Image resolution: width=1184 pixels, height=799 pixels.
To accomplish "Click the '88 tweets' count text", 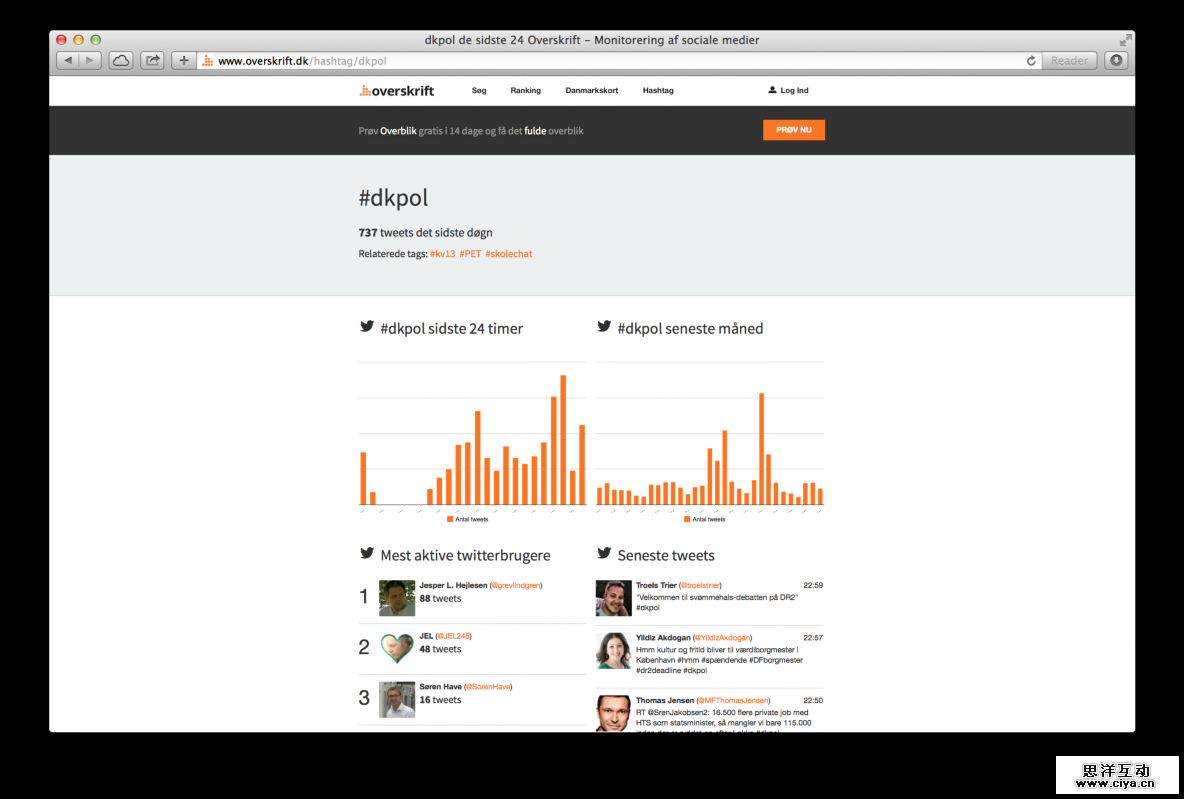I will point(440,598).
